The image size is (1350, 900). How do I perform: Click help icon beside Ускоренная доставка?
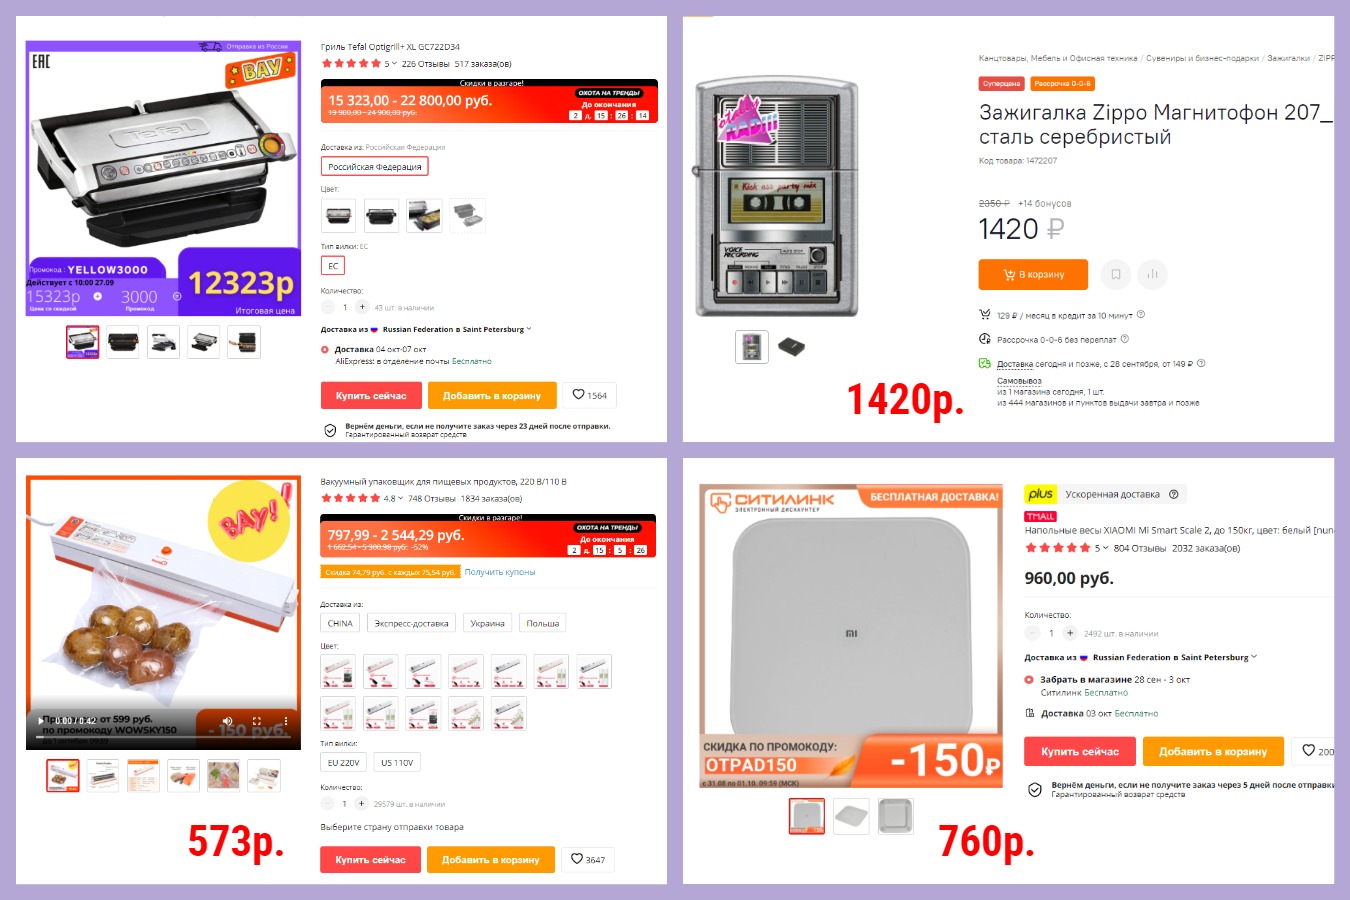click(x=1174, y=494)
